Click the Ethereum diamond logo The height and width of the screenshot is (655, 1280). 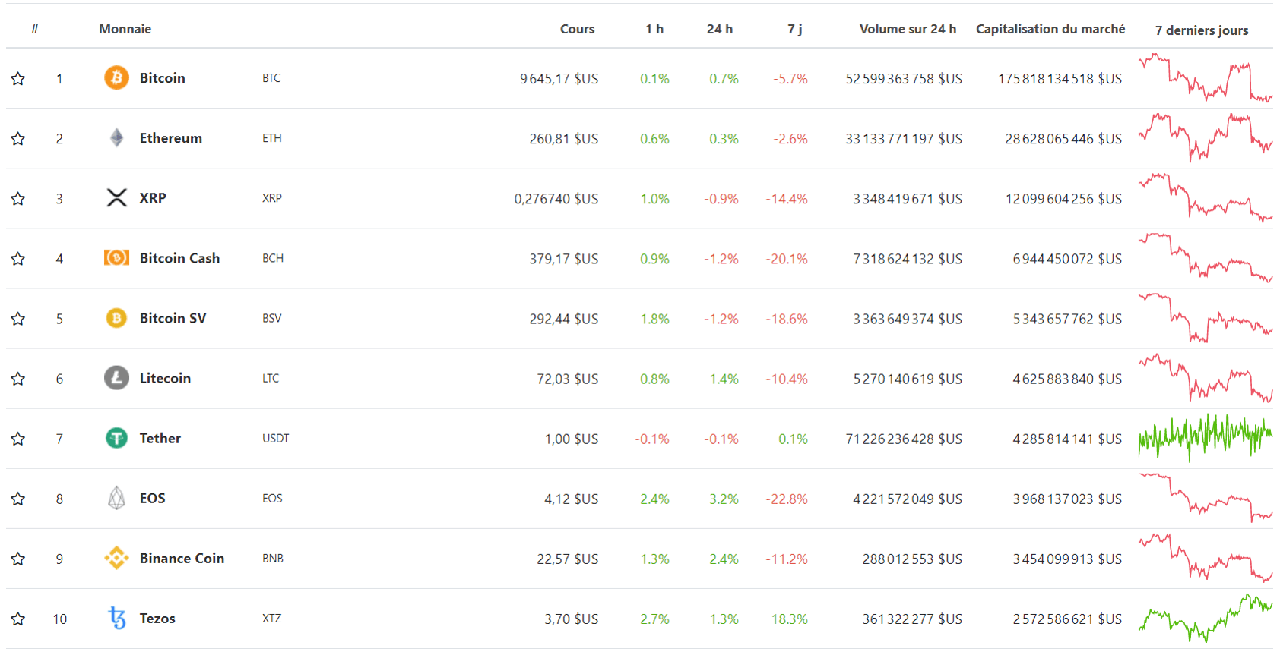pos(117,138)
